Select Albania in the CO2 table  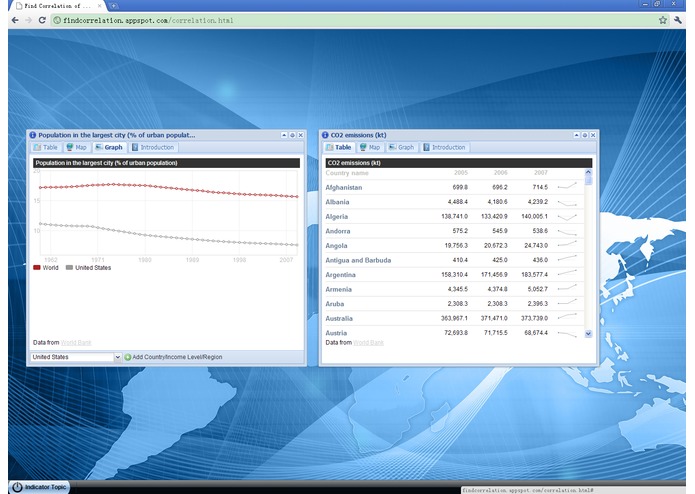(337, 202)
